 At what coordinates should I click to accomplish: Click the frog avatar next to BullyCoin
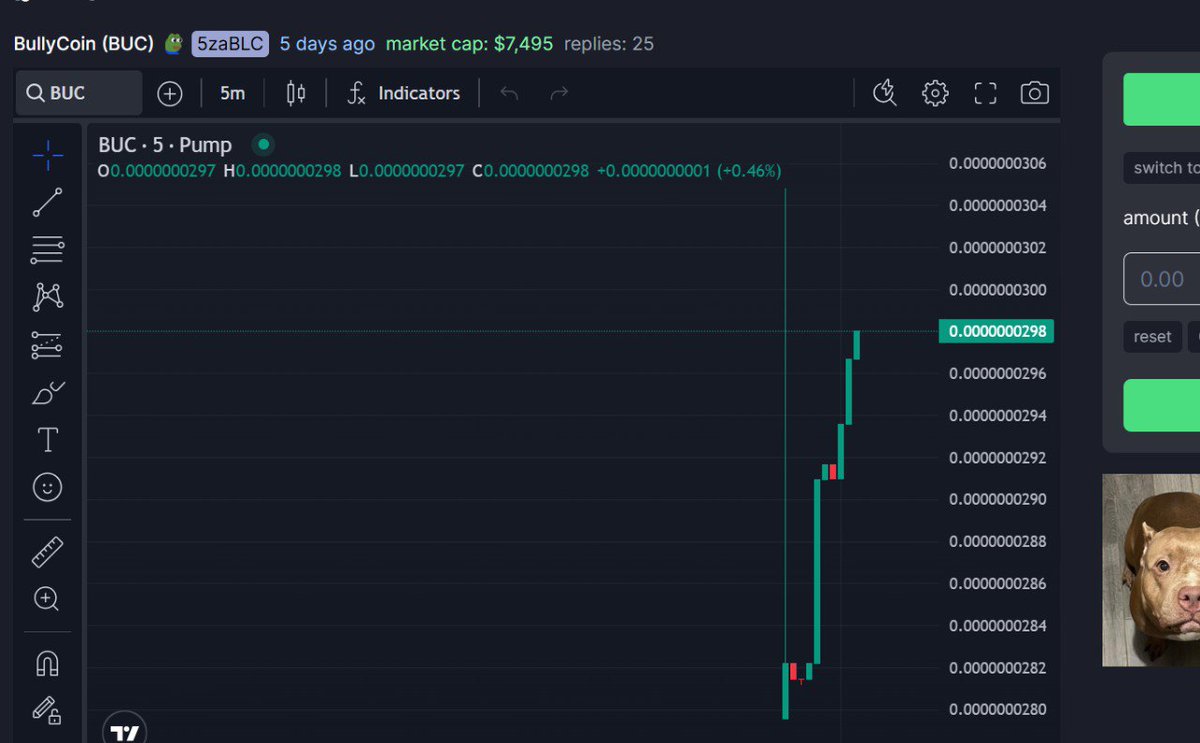point(174,44)
